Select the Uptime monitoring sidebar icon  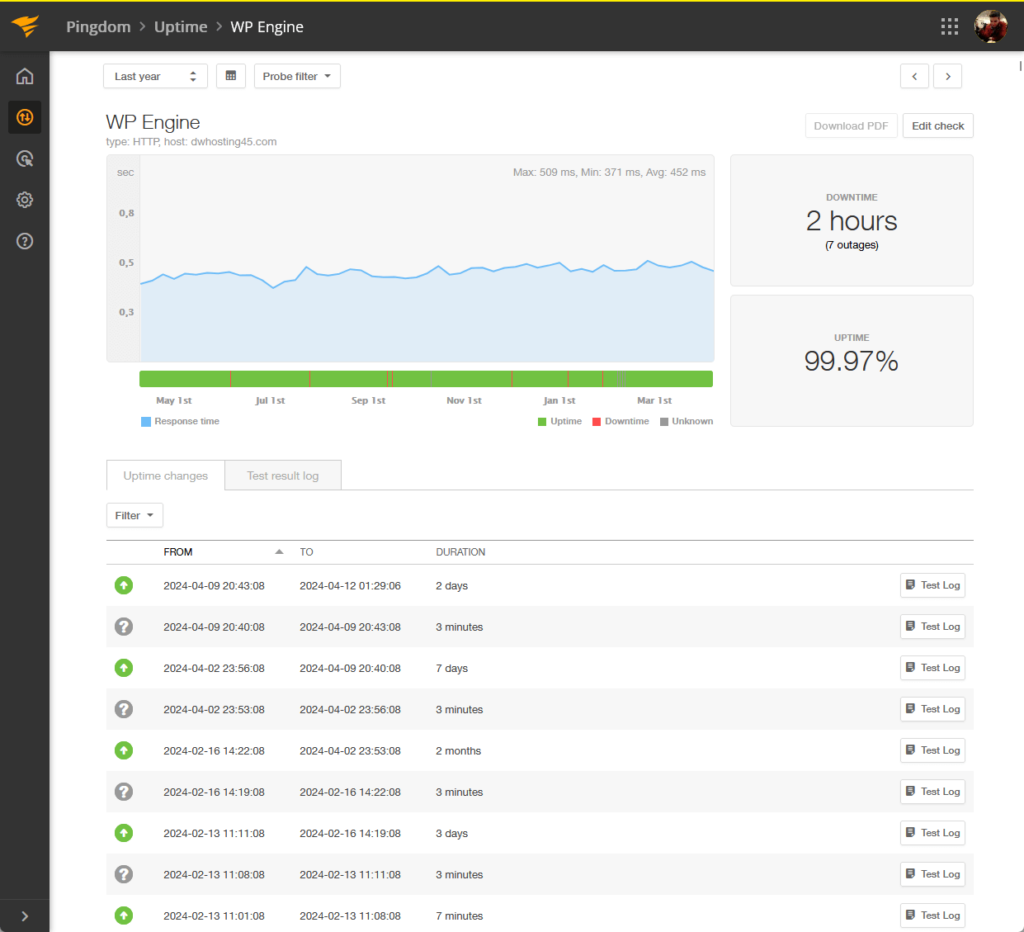pos(25,118)
